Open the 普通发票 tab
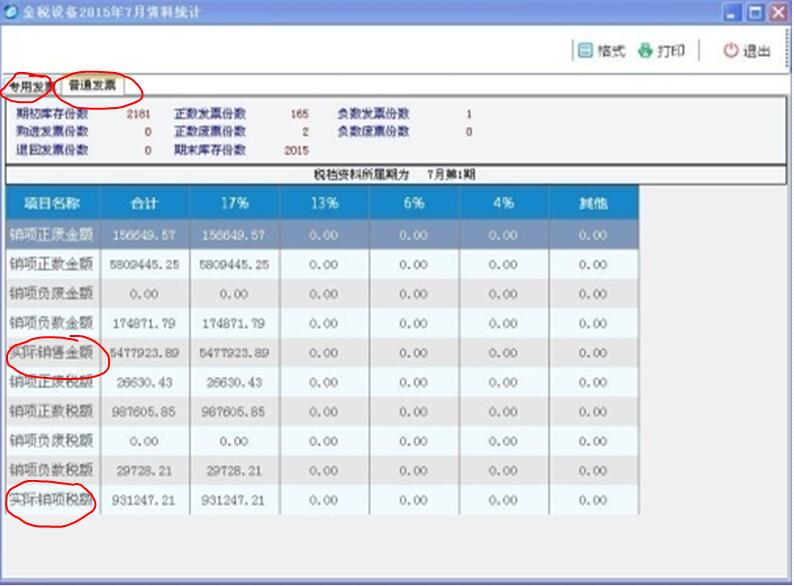The height and width of the screenshot is (586, 794). [92, 85]
